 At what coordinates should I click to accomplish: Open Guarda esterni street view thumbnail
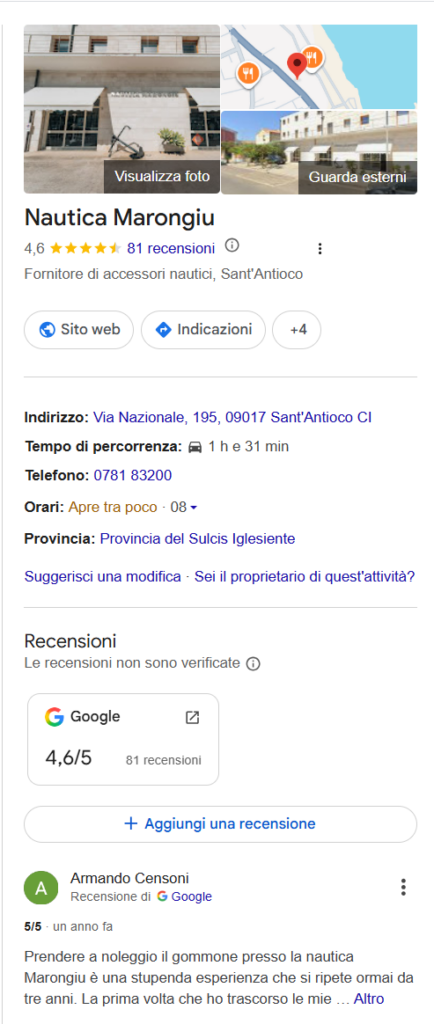coord(319,152)
